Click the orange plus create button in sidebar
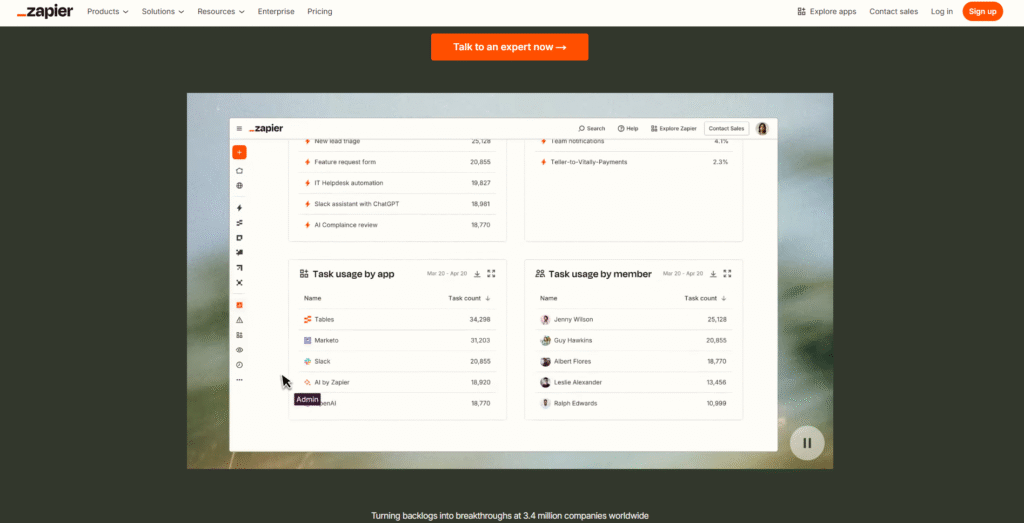The width and height of the screenshot is (1024, 523). pos(239,153)
